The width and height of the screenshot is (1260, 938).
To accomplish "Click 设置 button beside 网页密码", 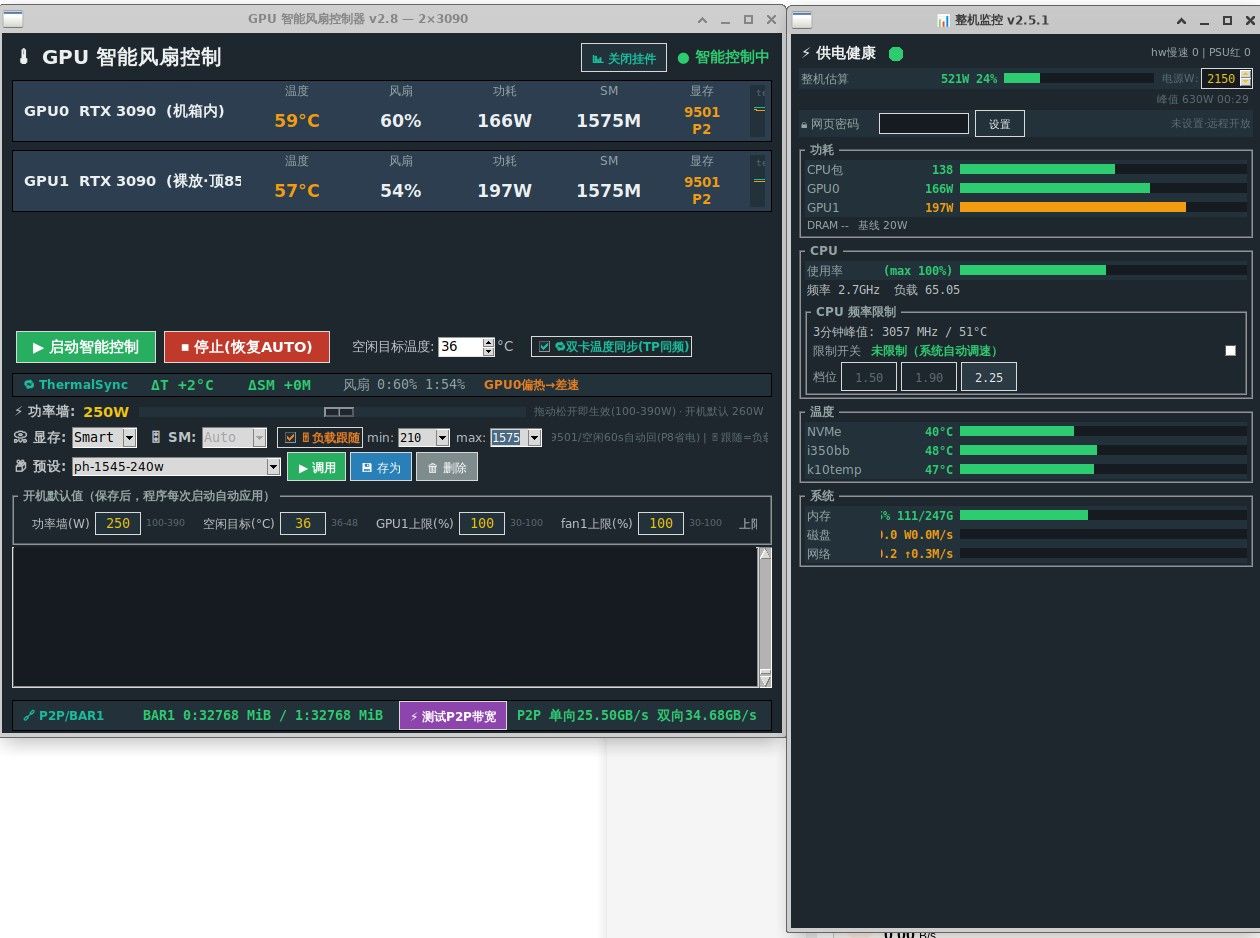I will tap(1000, 124).
